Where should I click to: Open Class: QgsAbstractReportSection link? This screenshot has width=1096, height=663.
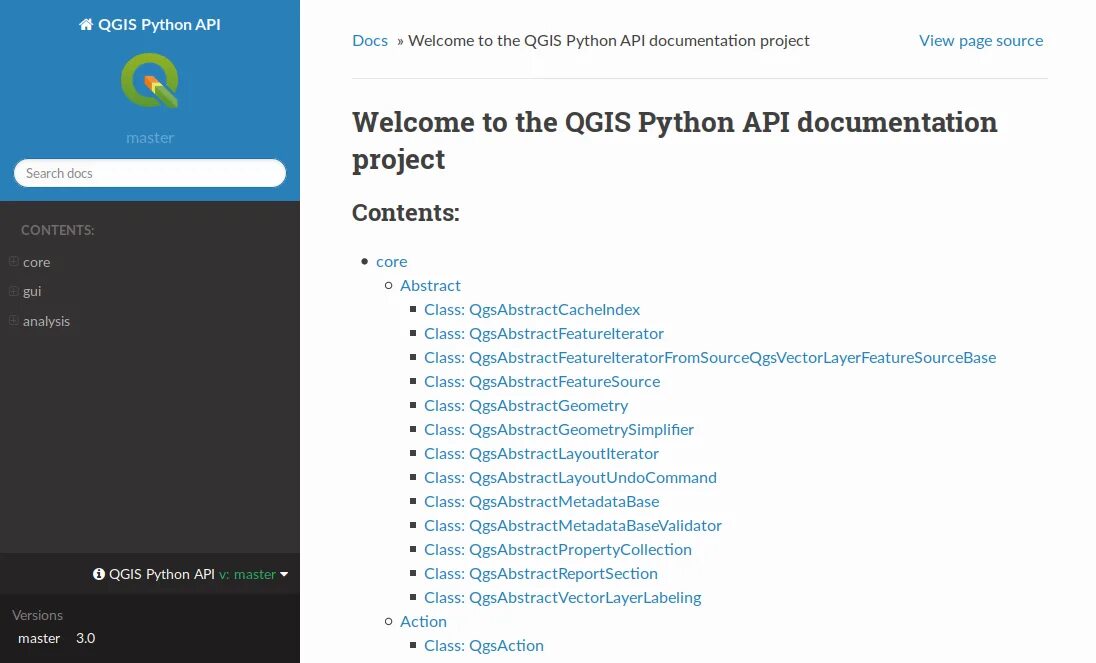pyautogui.click(x=541, y=574)
